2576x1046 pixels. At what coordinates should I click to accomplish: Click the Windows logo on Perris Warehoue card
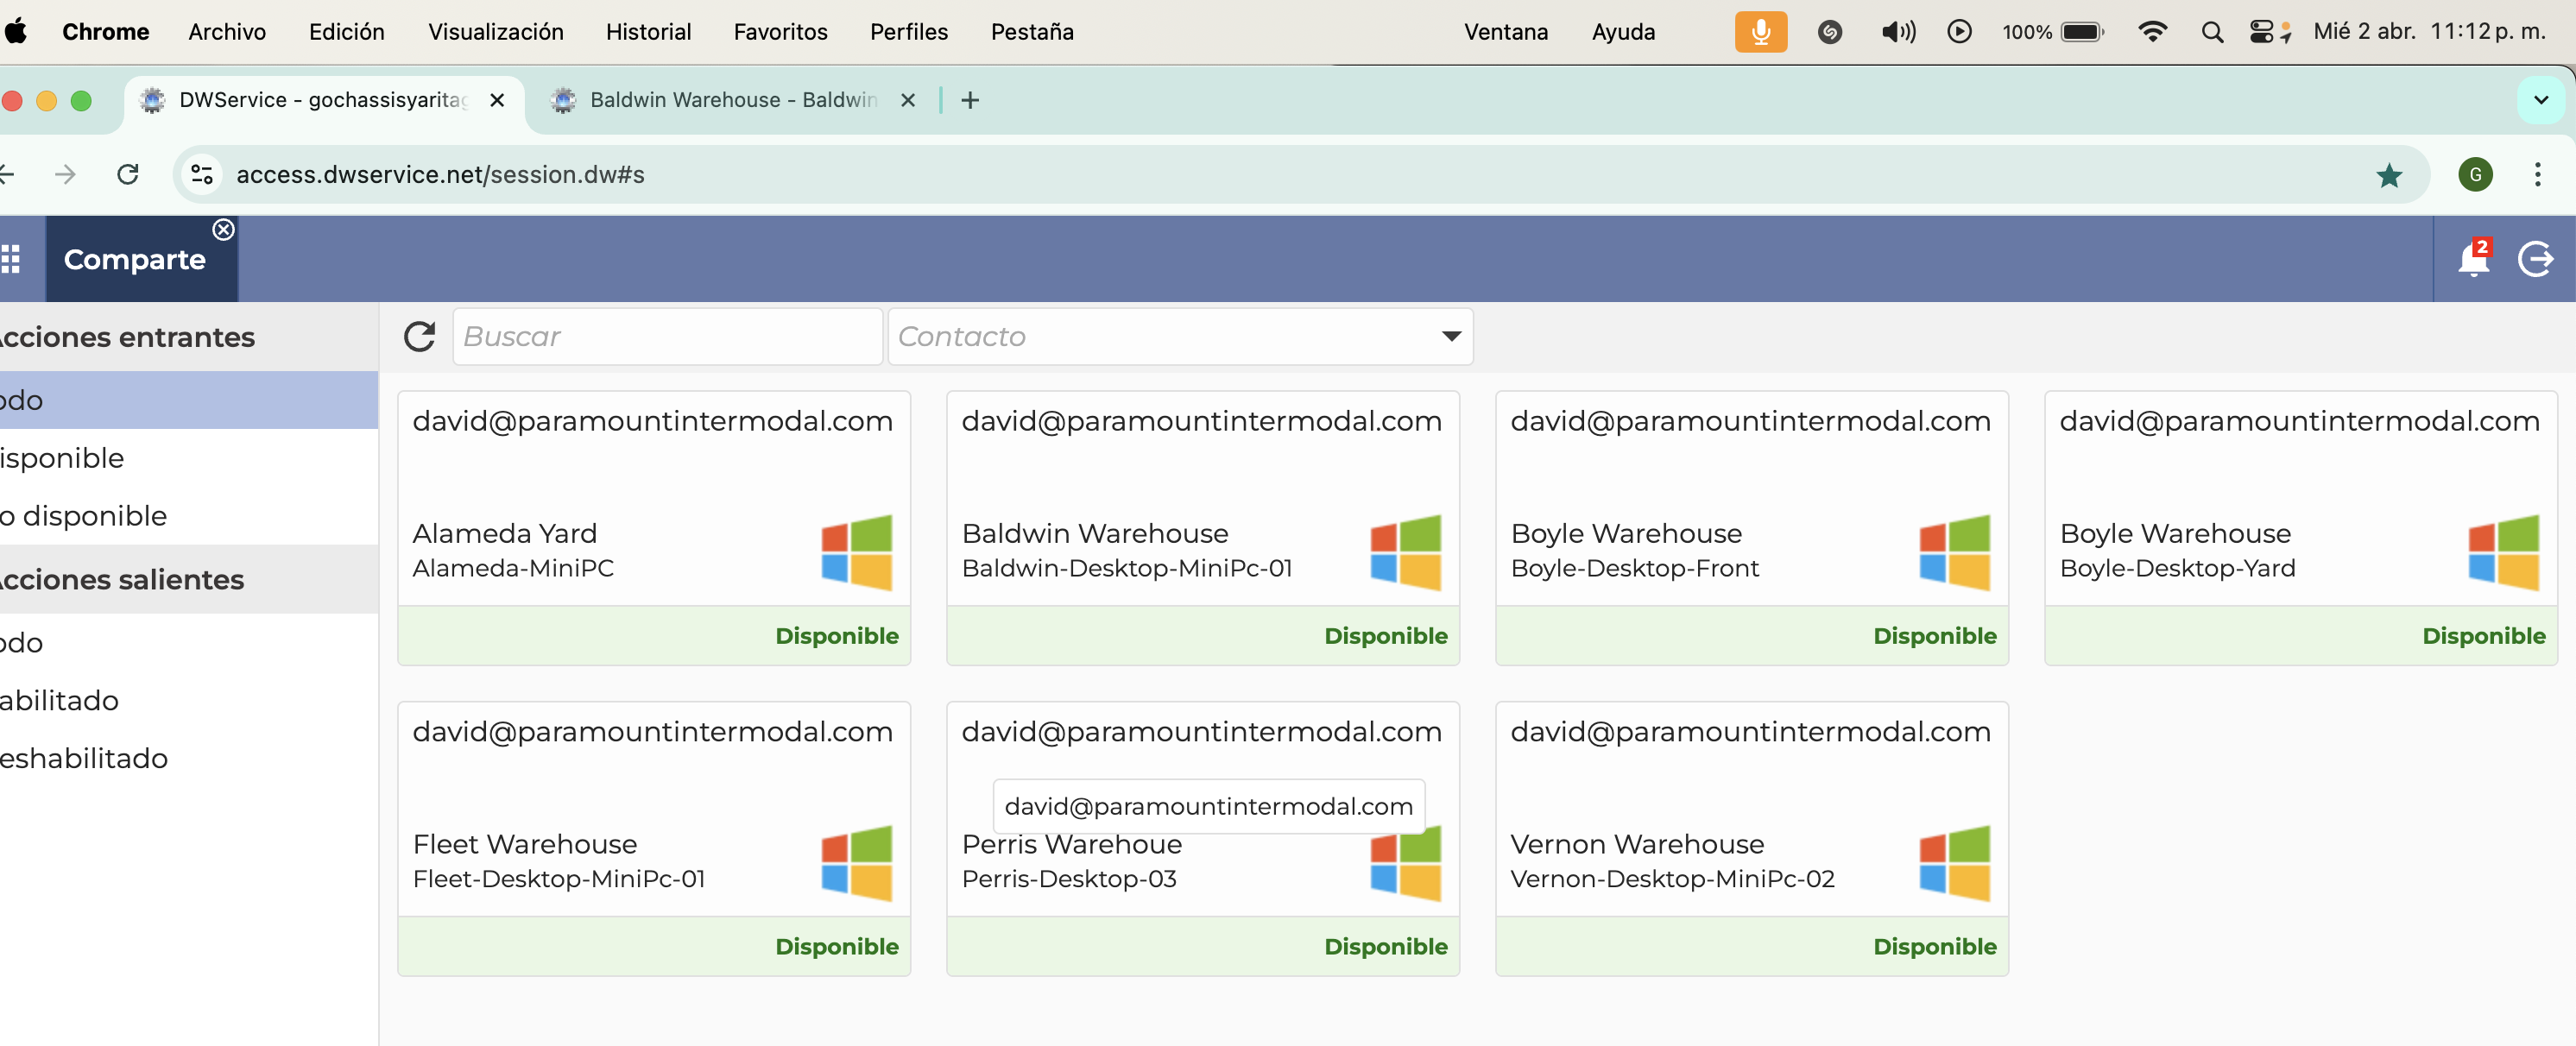1406,866
